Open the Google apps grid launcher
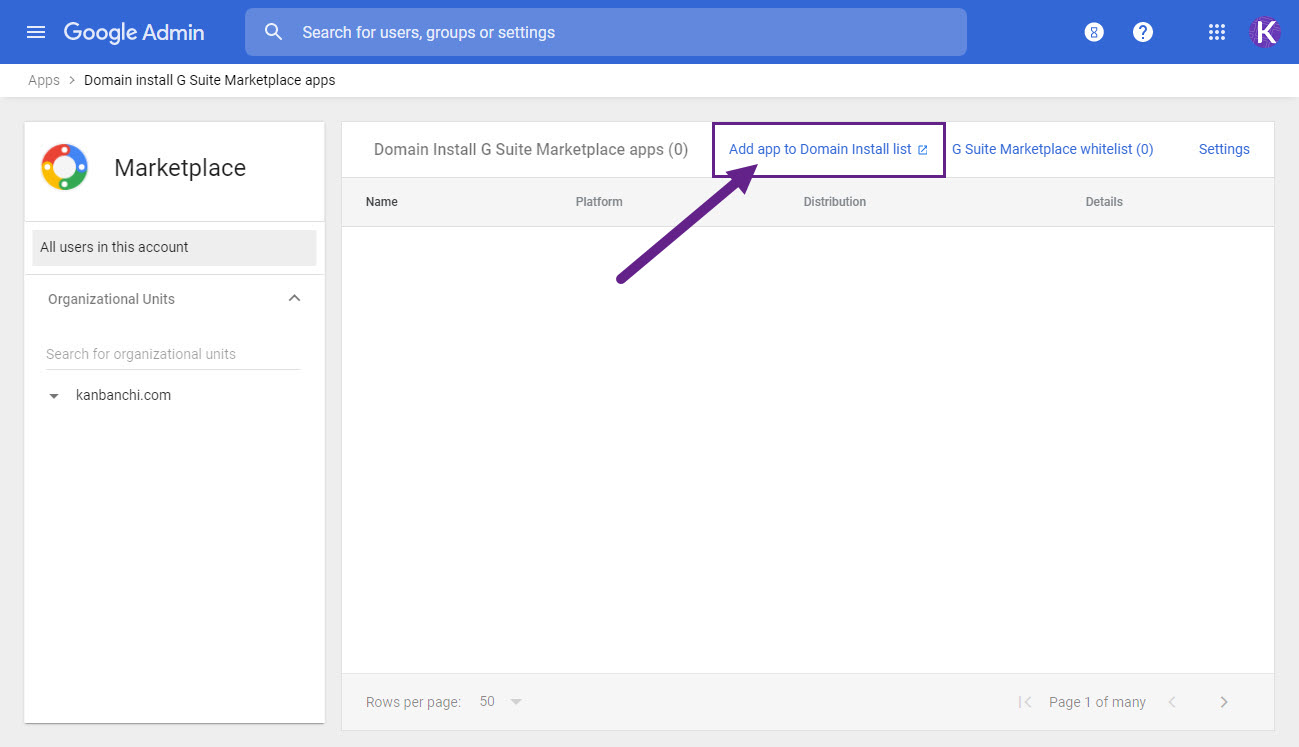Screen dimensions: 1299x747 [1217, 32]
